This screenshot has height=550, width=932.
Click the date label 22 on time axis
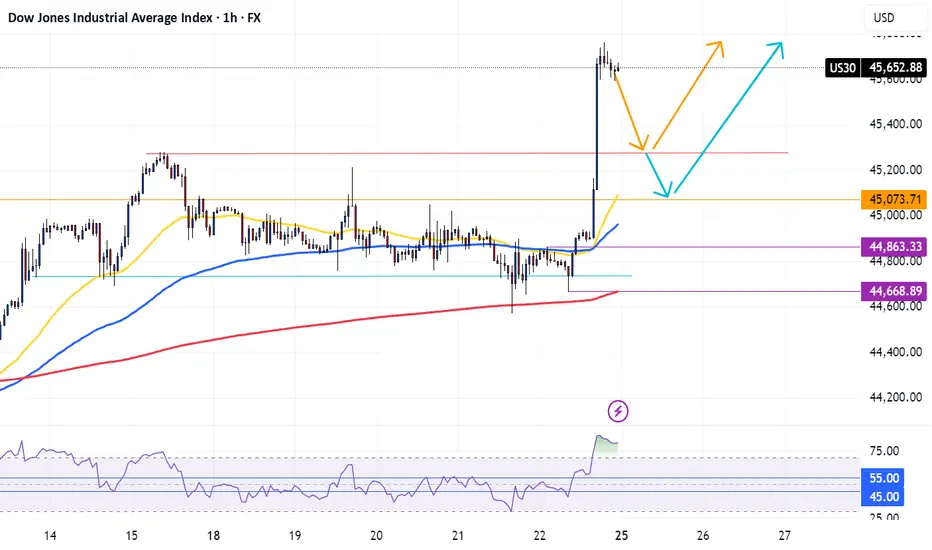539,536
